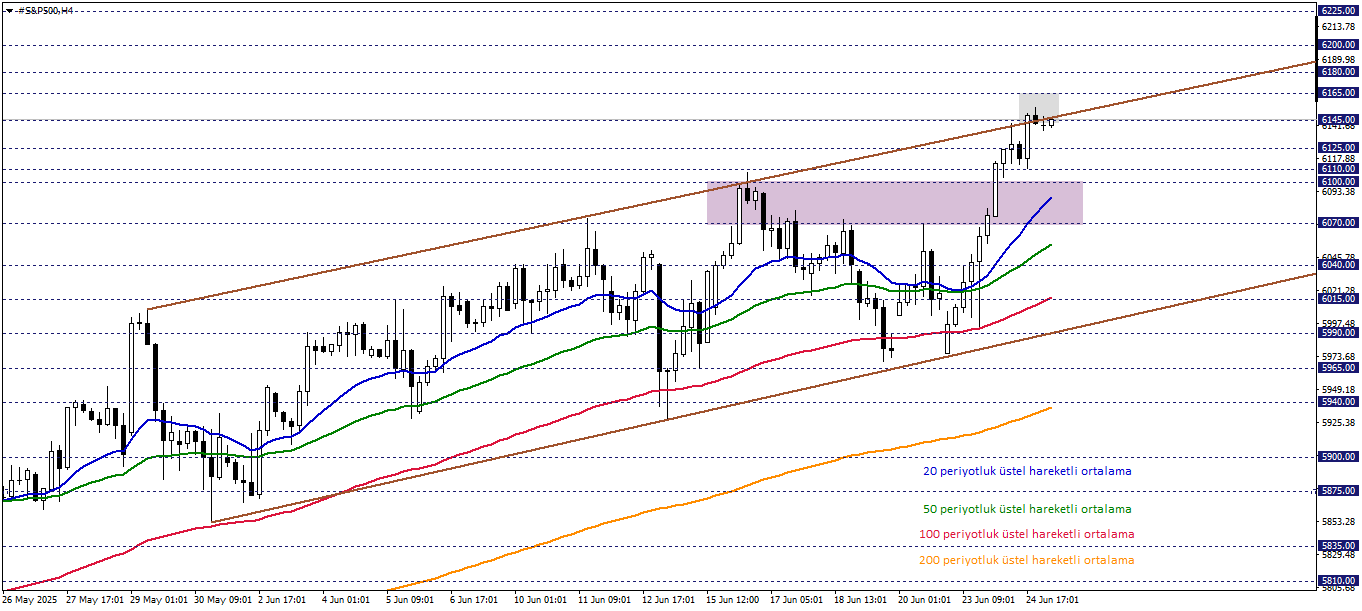Click the 100 periyotluk üstel hareketli ortalama label

(1026, 534)
